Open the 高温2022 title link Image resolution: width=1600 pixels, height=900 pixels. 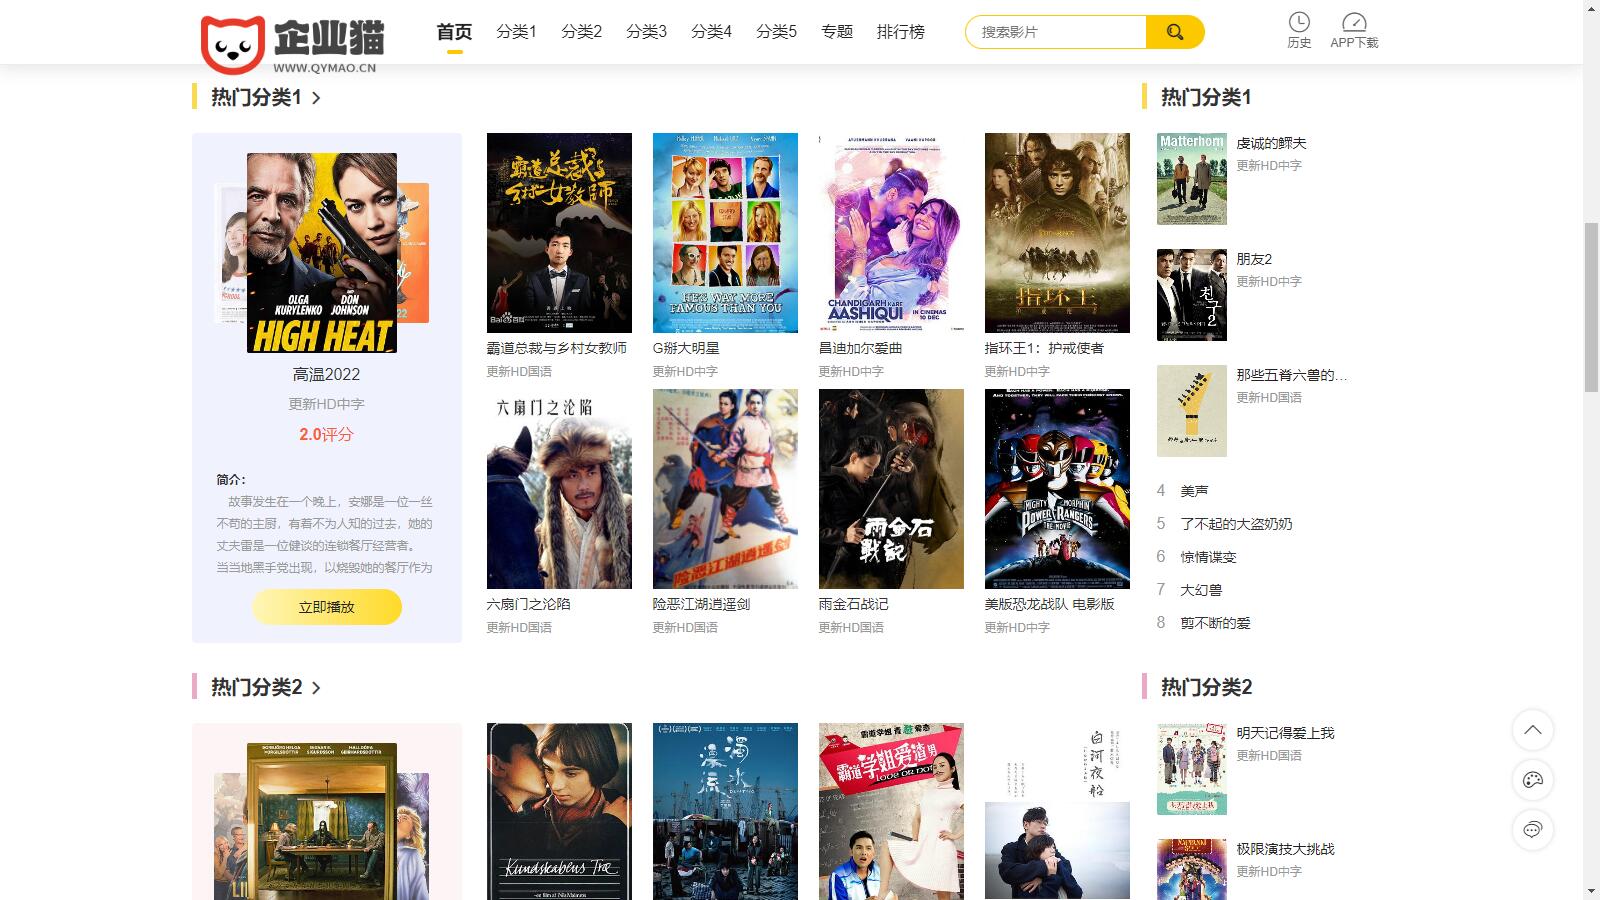click(x=327, y=374)
